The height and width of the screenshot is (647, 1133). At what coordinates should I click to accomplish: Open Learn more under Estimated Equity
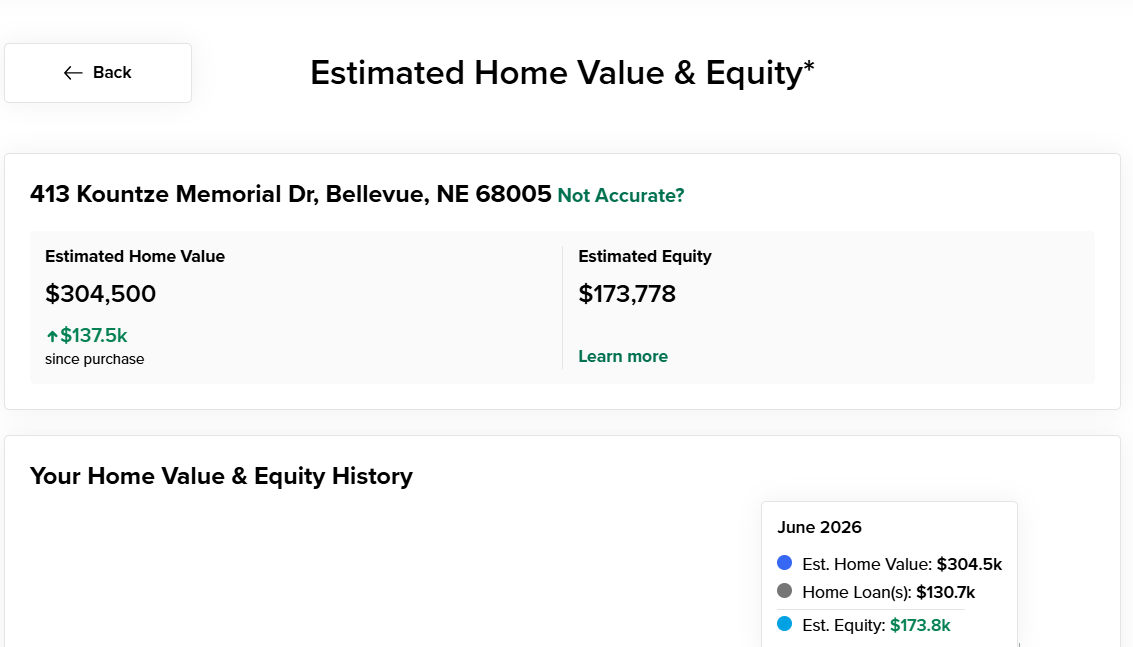tap(623, 356)
